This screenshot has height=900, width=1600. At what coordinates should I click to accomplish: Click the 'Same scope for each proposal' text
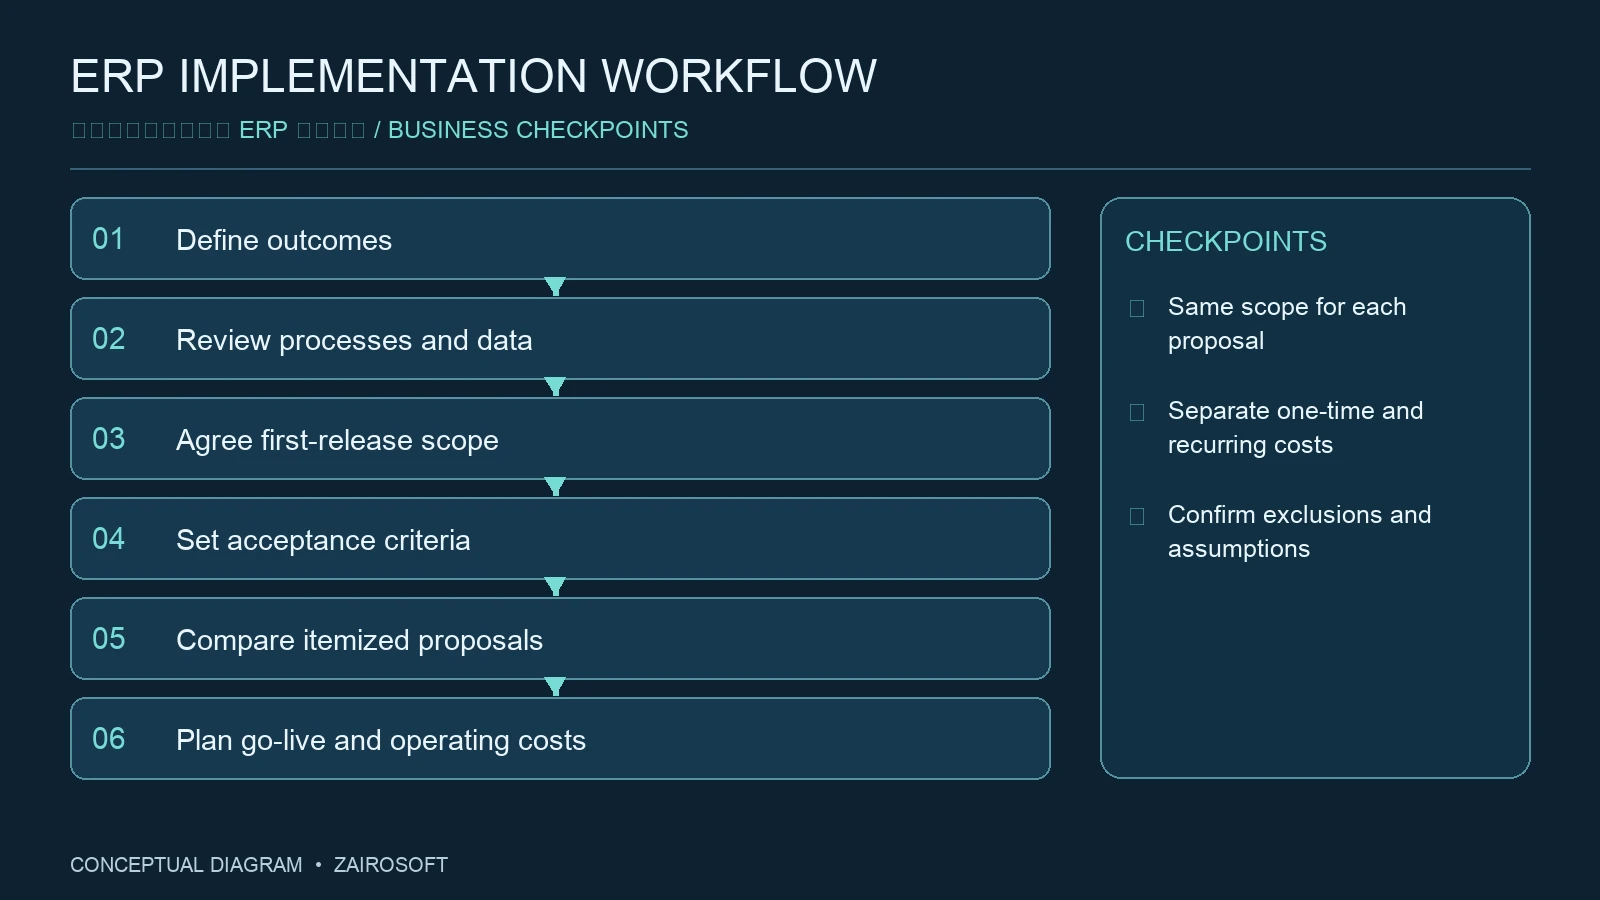pyautogui.click(x=1287, y=323)
